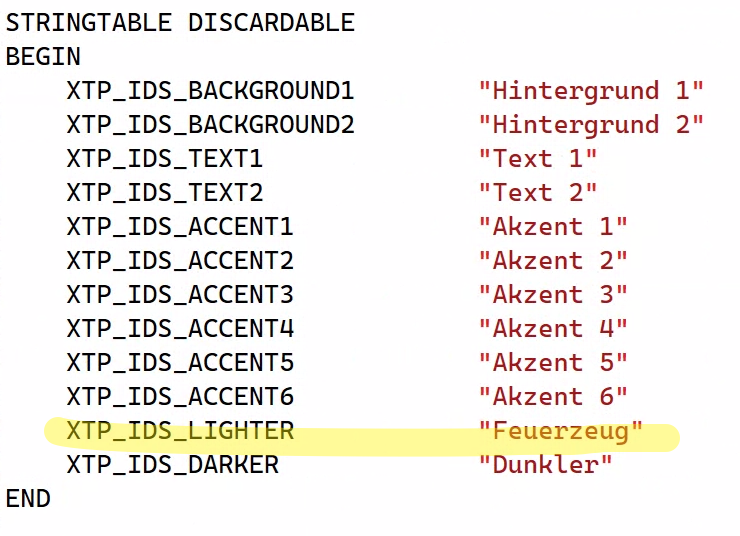Click the "Hintergrund 2" string
Screen dimensions: 740x536
coord(591,124)
